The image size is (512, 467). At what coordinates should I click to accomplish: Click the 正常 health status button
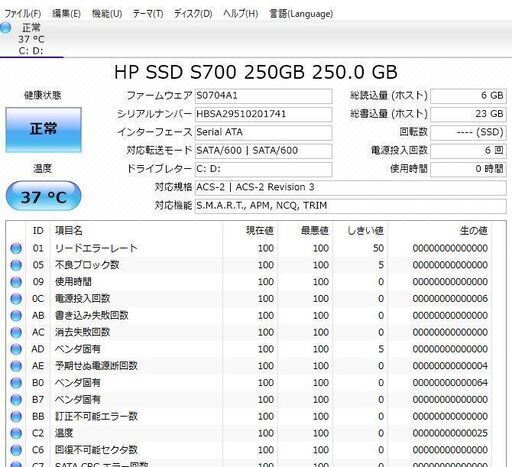tap(43, 130)
